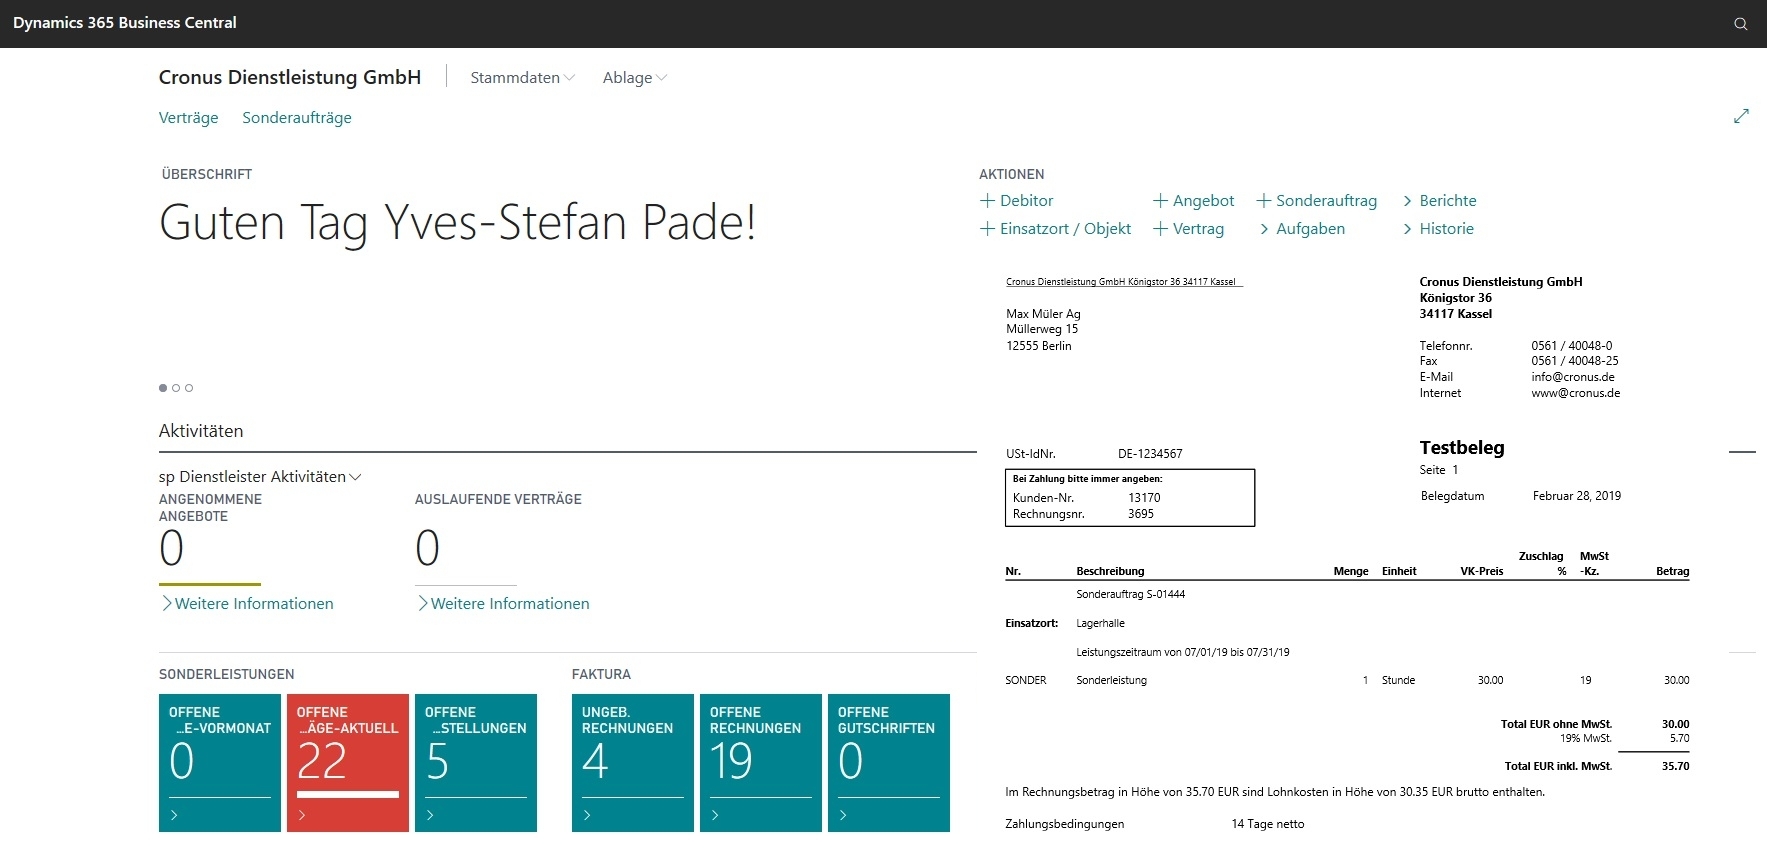
Task: Click the 19% MwSt. amount "5.70"
Action: 1680,738
